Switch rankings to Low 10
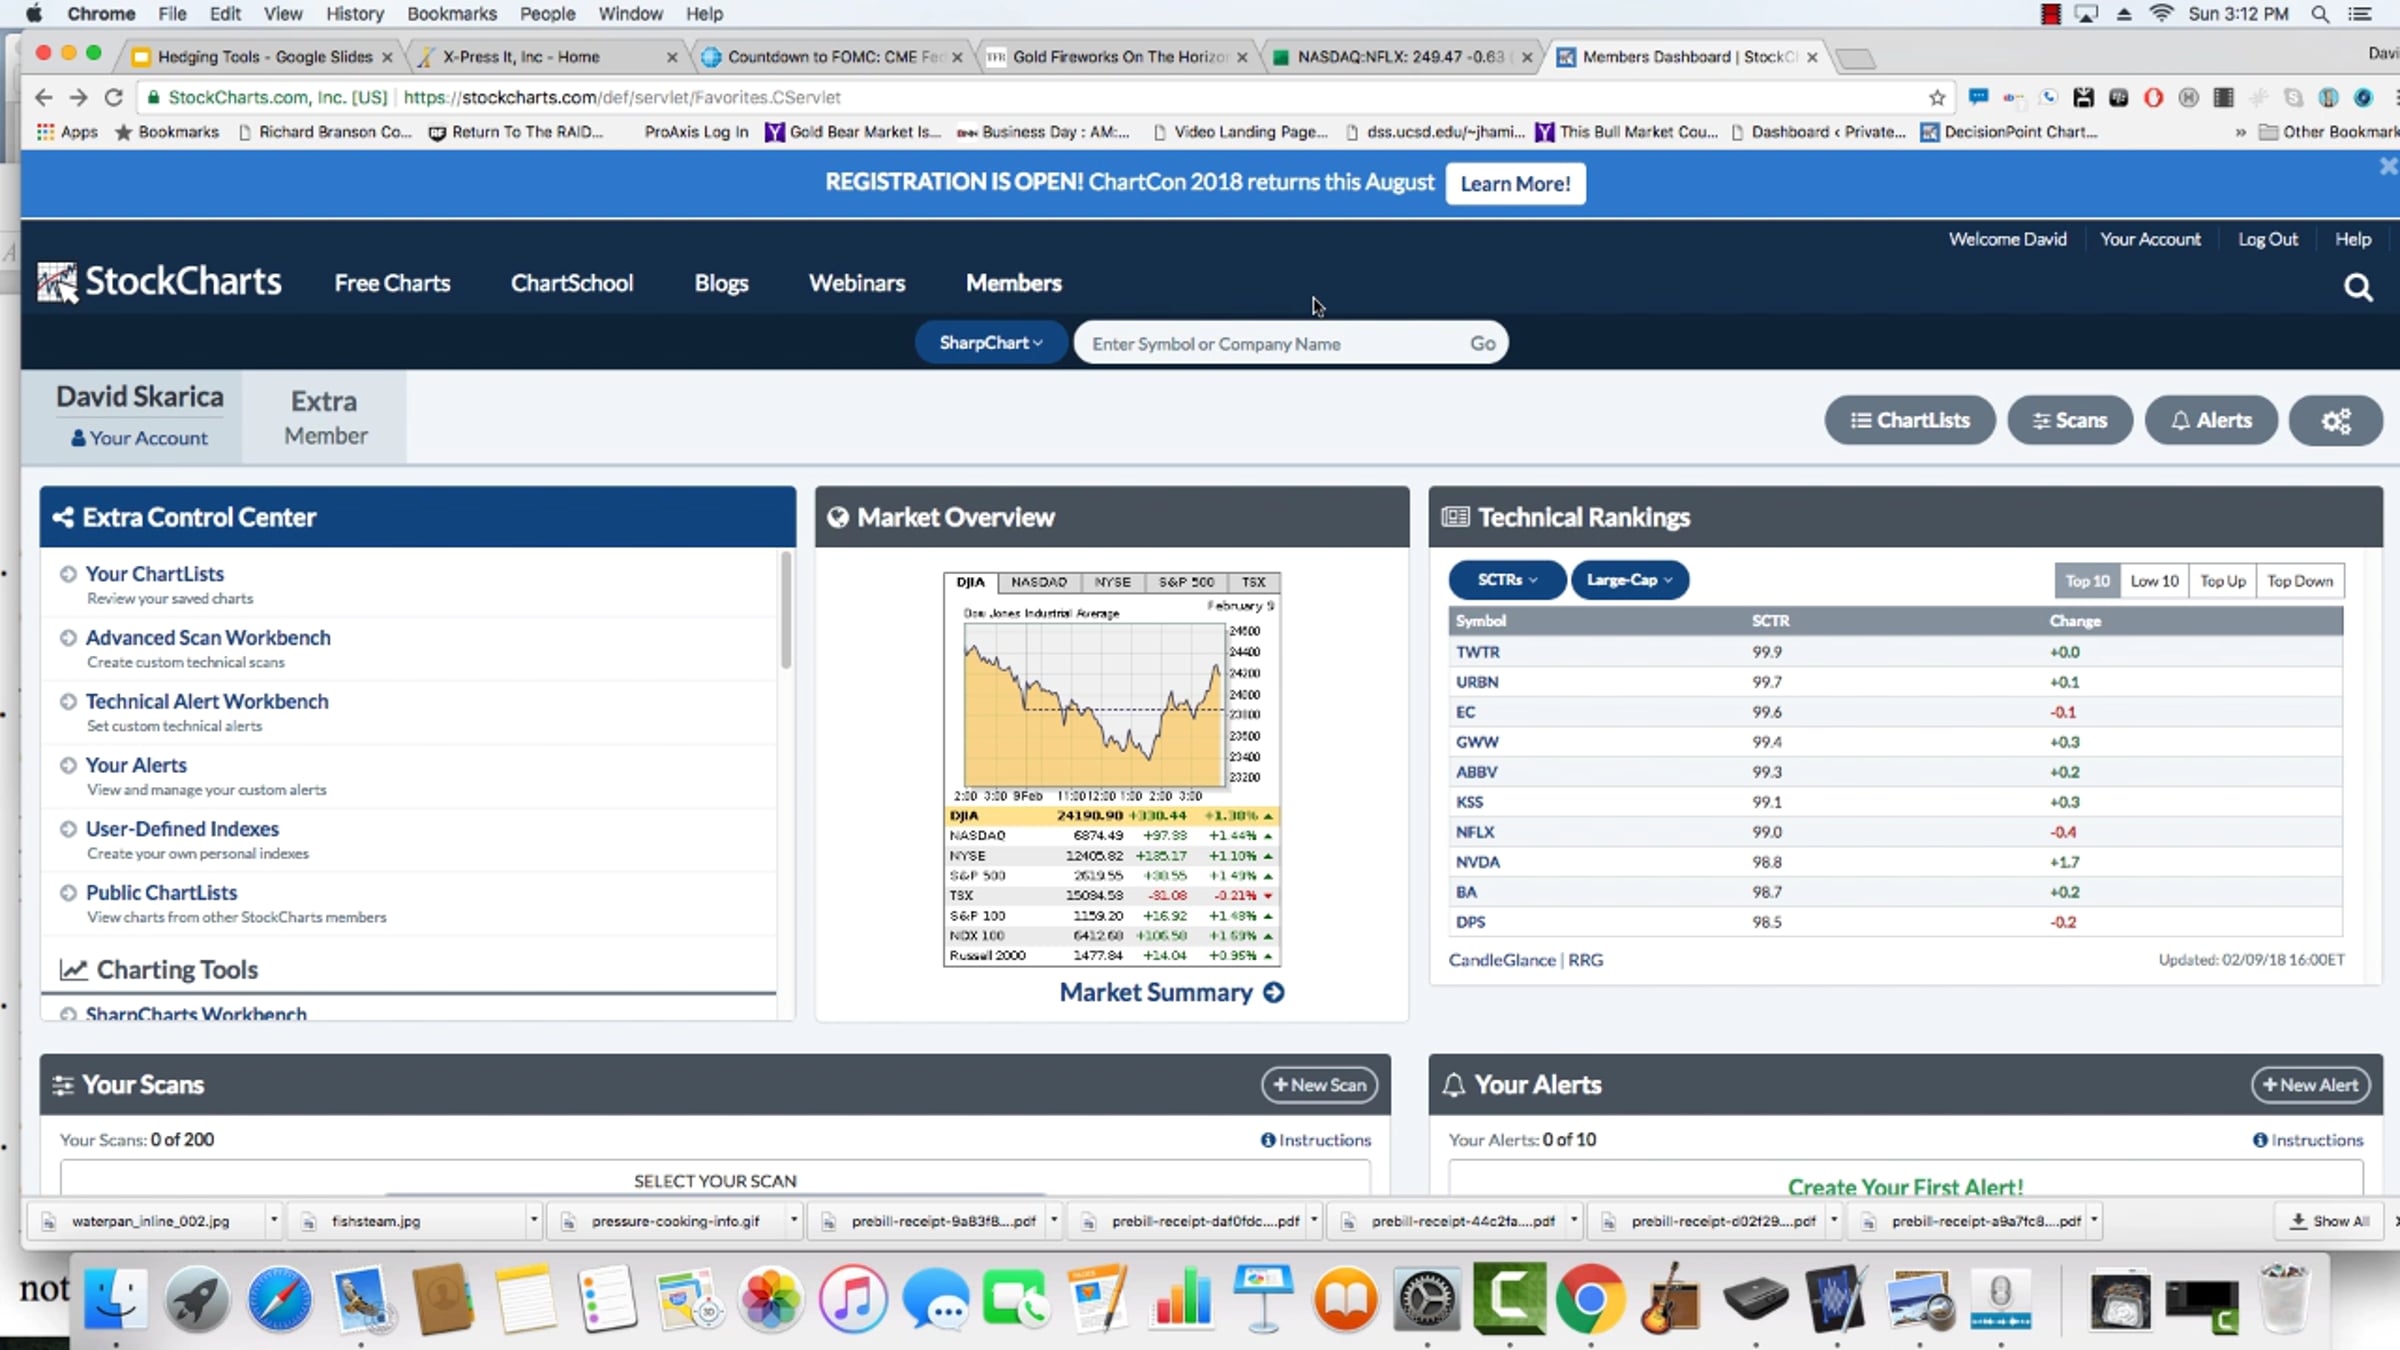The width and height of the screenshot is (2400, 1350). coord(2154,581)
